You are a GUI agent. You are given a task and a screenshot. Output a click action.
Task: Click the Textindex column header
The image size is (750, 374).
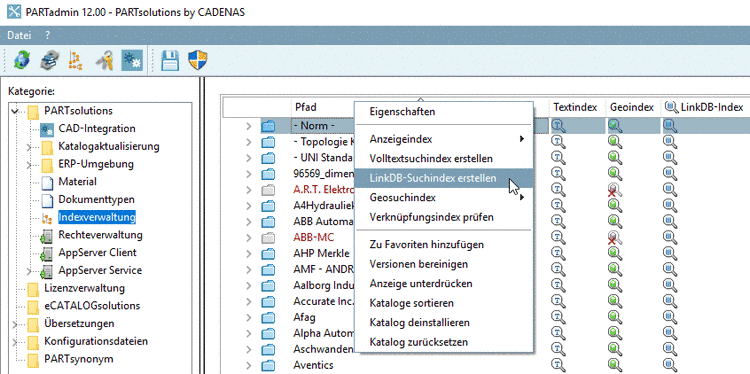coord(575,108)
